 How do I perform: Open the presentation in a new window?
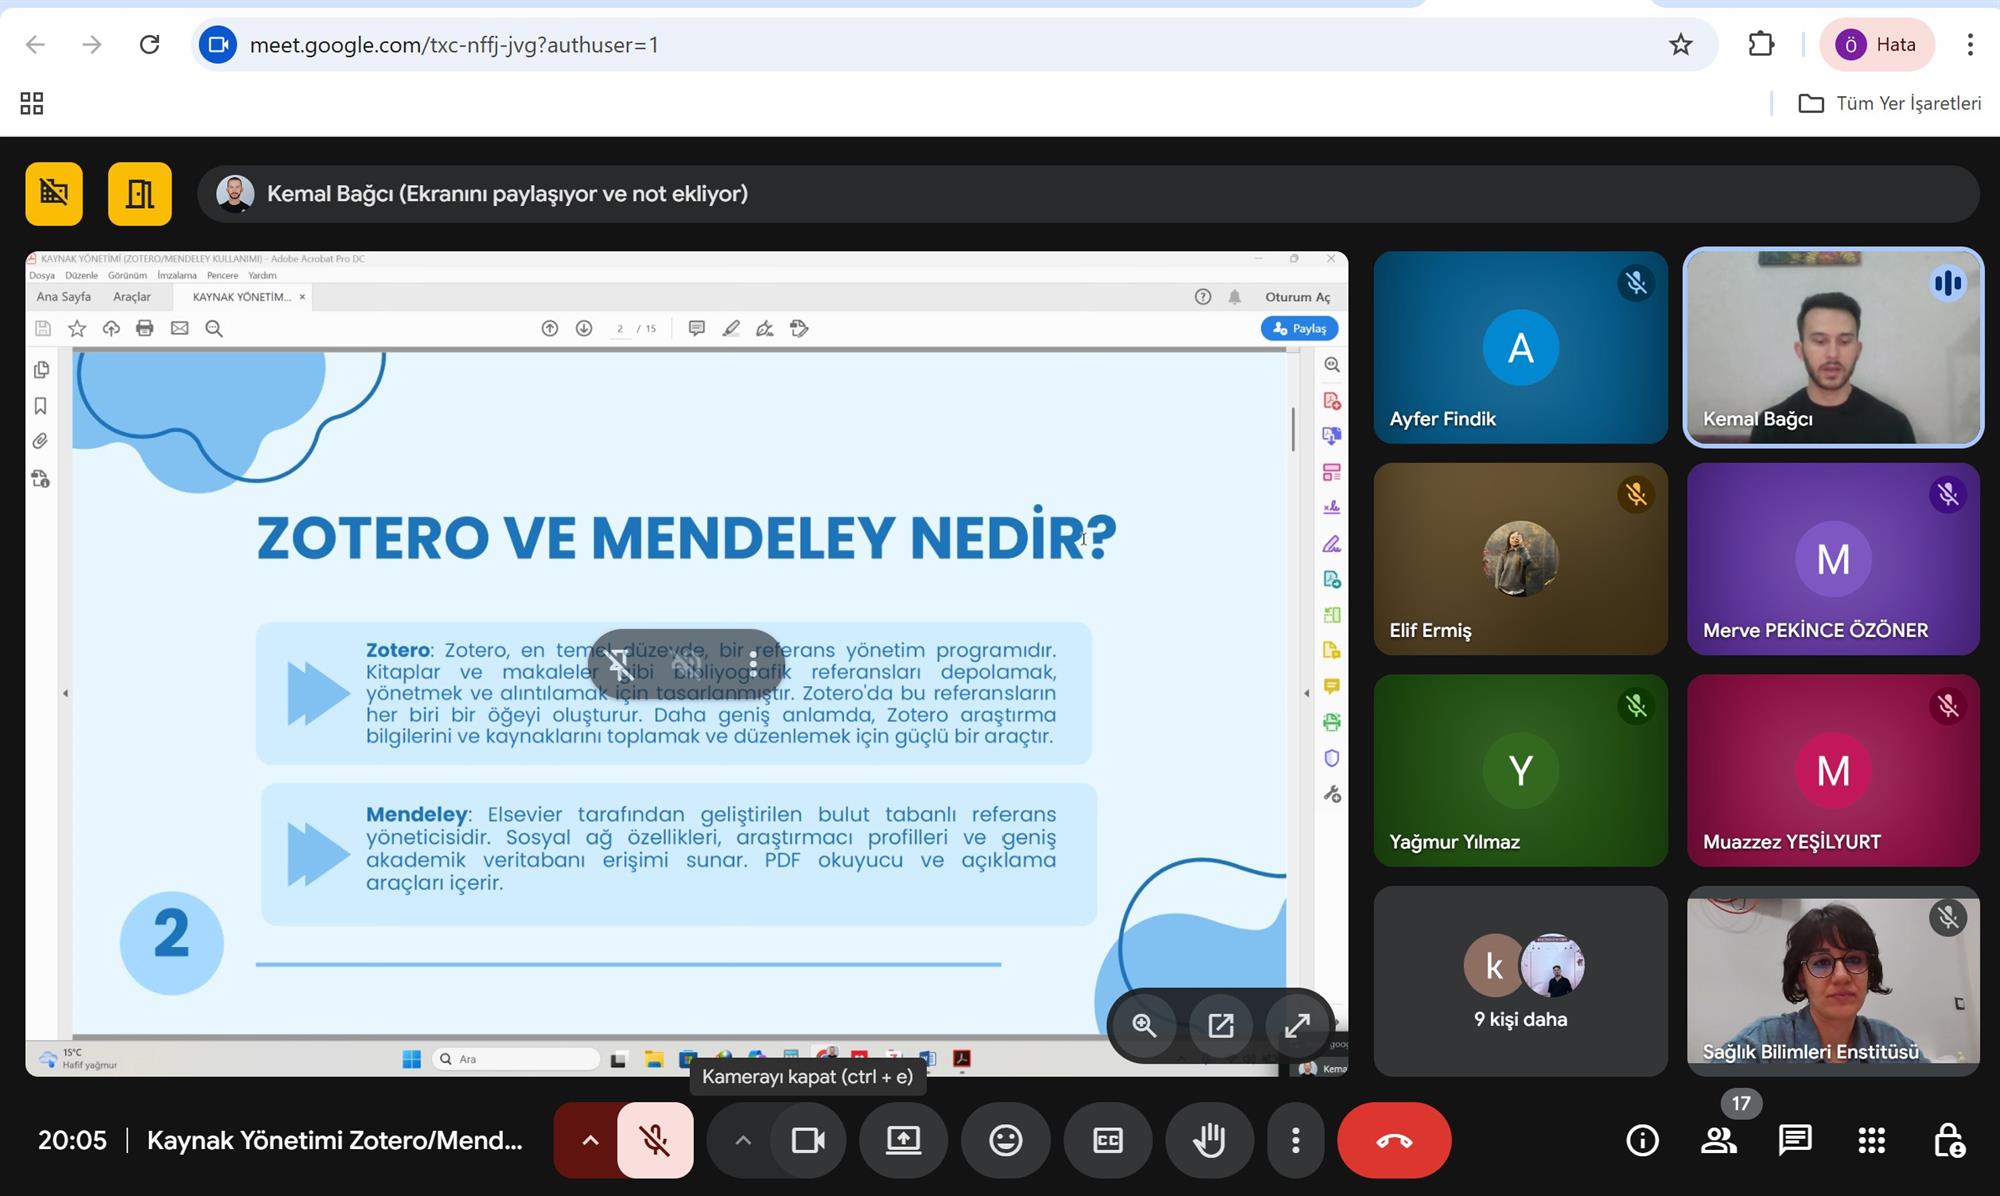click(1221, 1025)
